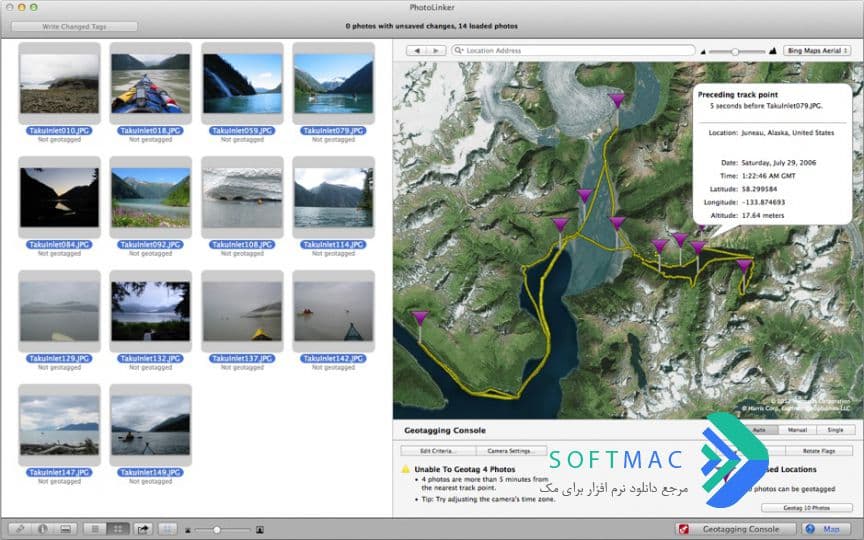Open the info inspector icon
Screen dimensions: 864x540
tap(43, 529)
